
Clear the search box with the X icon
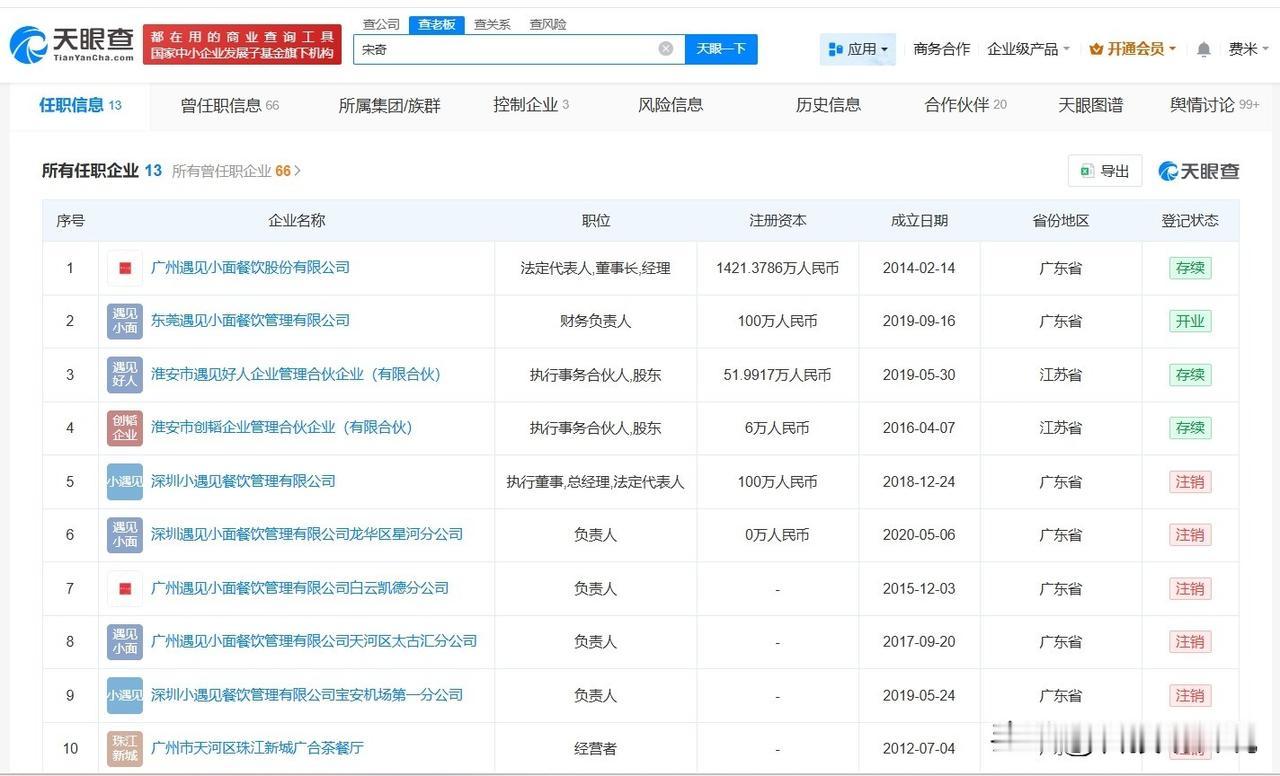[x=666, y=48]
